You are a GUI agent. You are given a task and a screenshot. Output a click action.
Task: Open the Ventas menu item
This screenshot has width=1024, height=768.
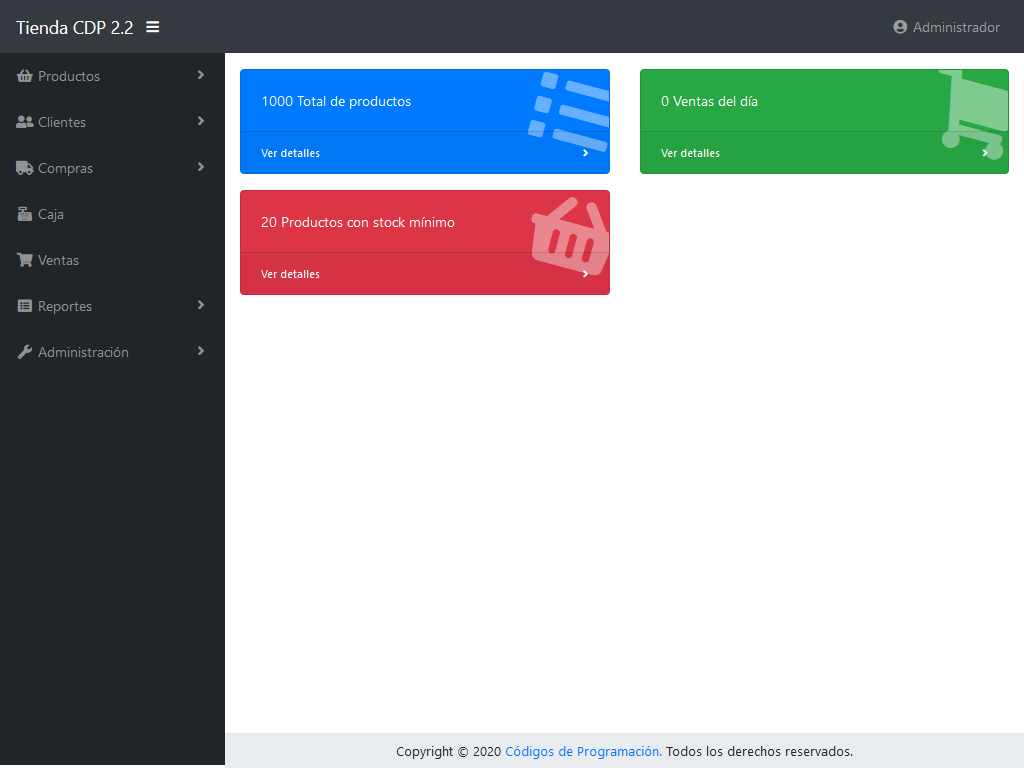coord(58,260)
